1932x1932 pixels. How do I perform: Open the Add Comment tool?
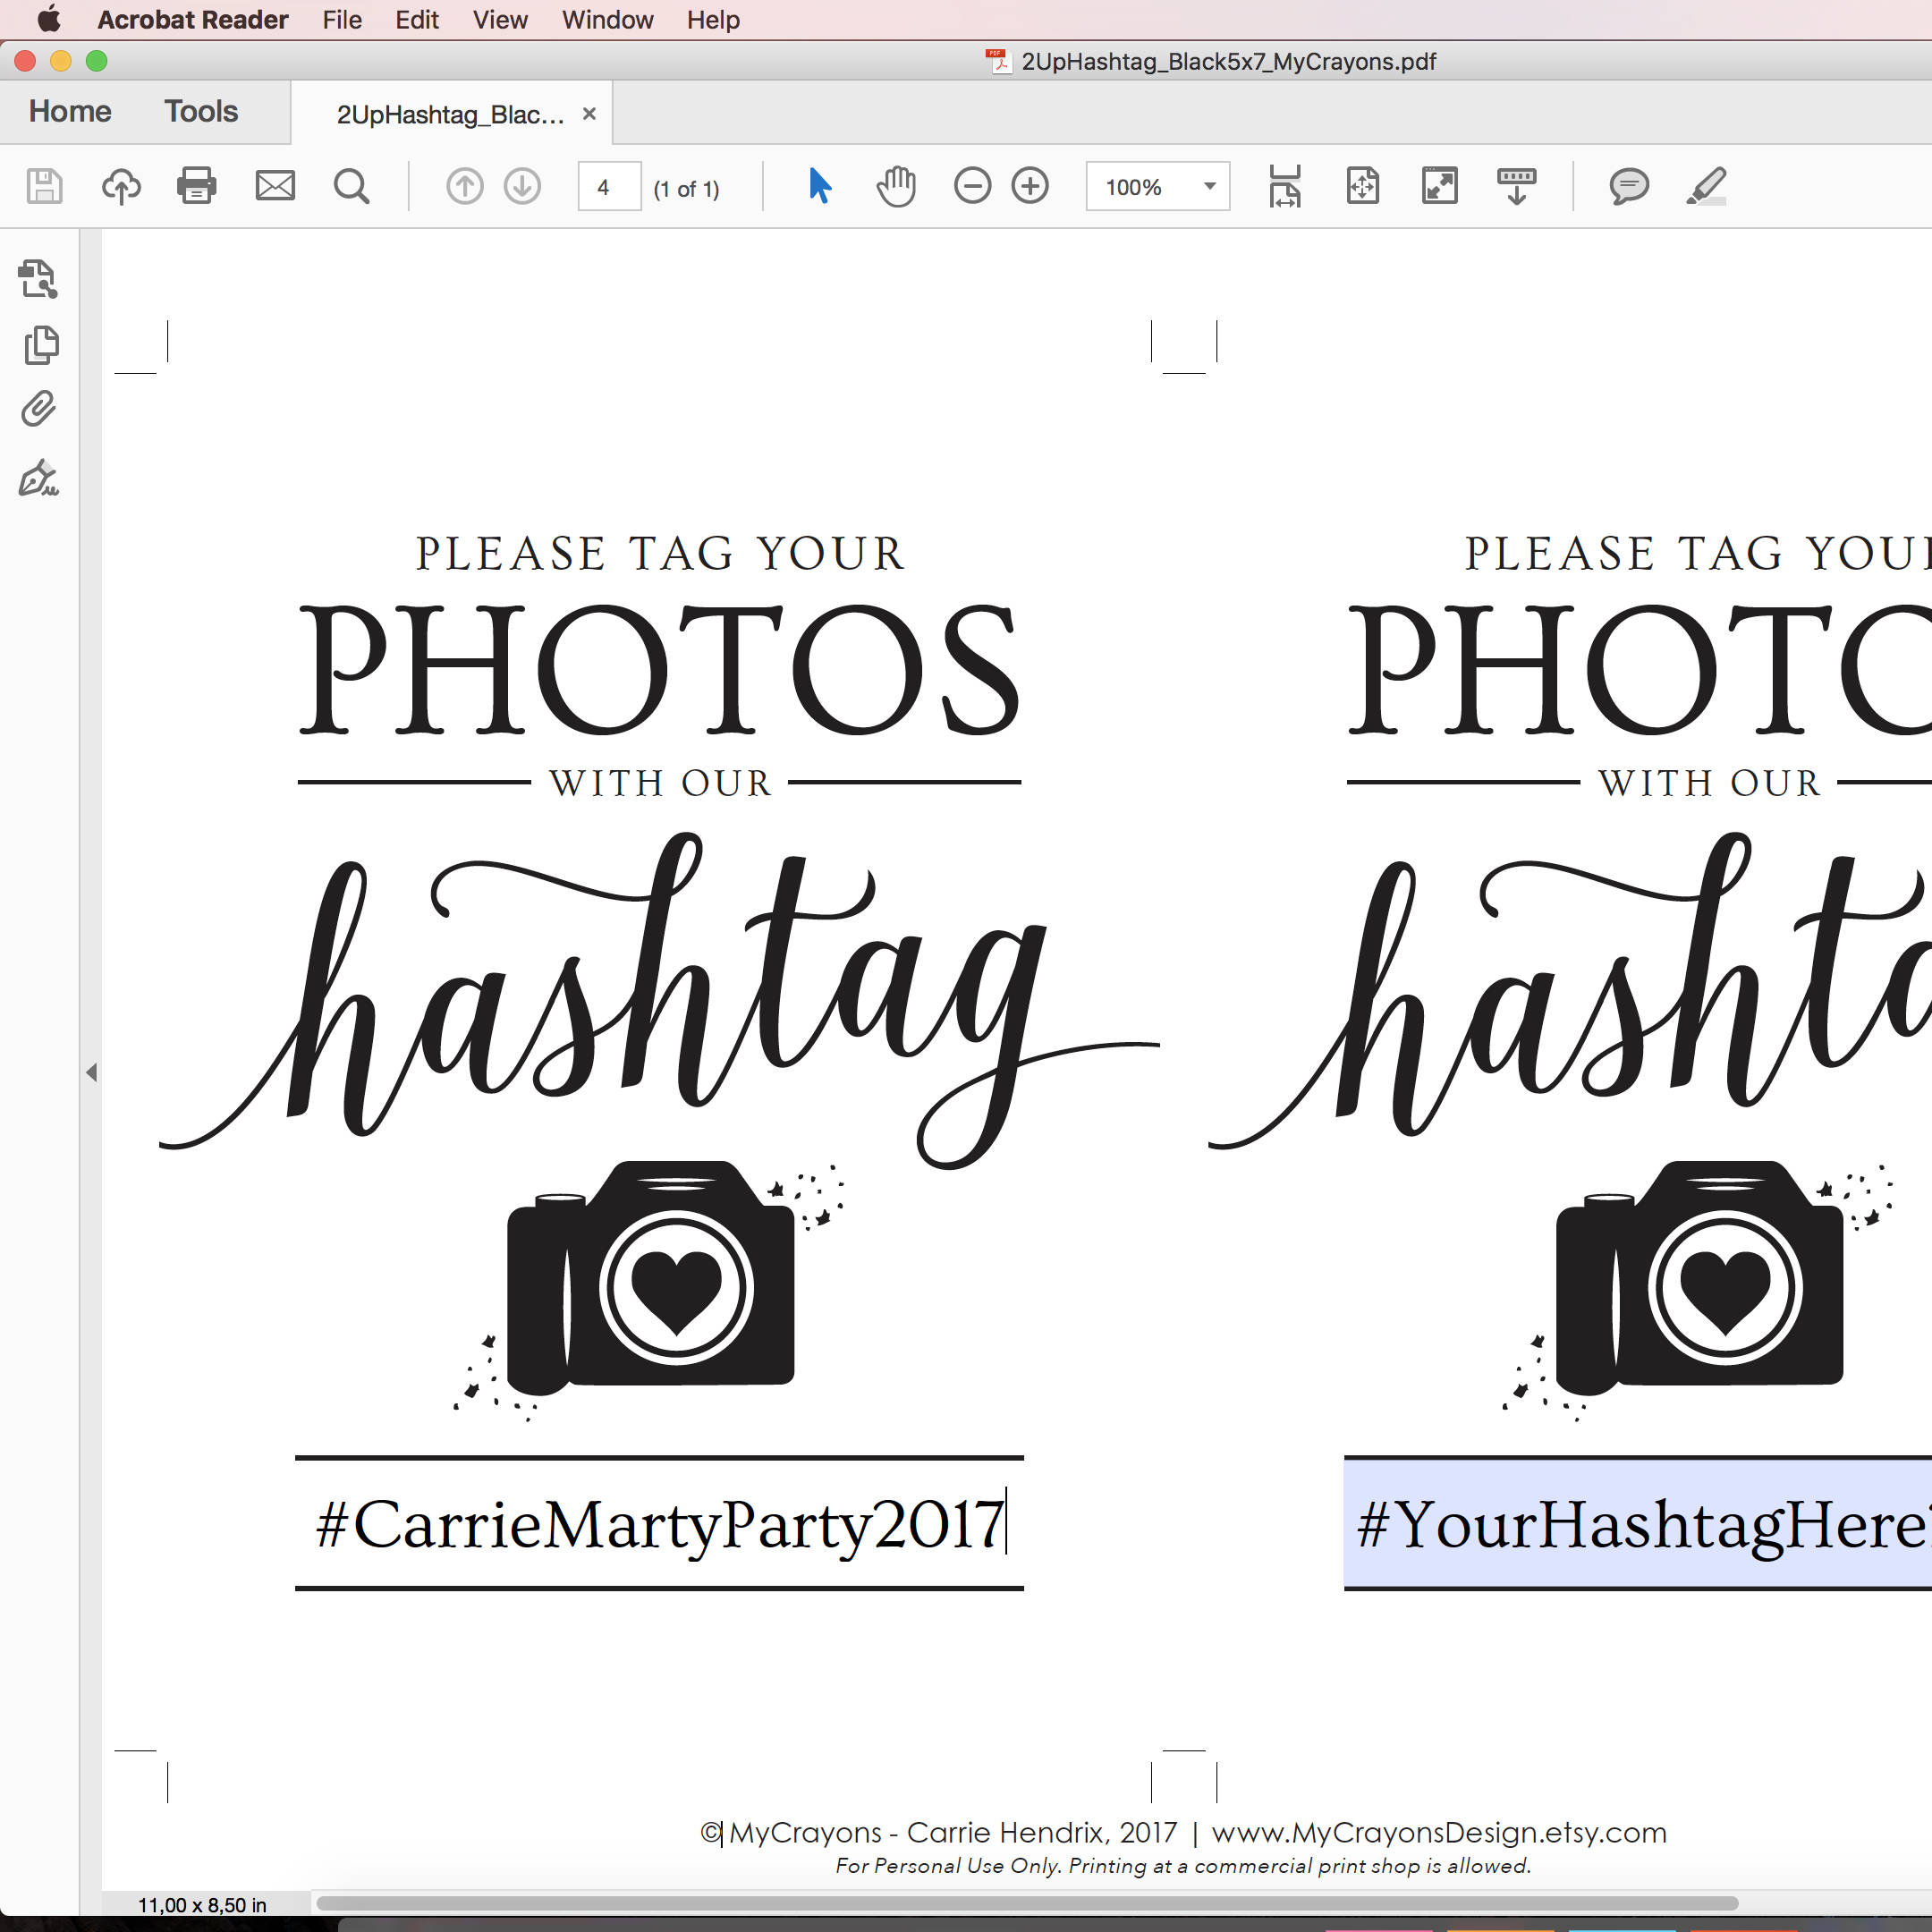(x=1628, y=186)
